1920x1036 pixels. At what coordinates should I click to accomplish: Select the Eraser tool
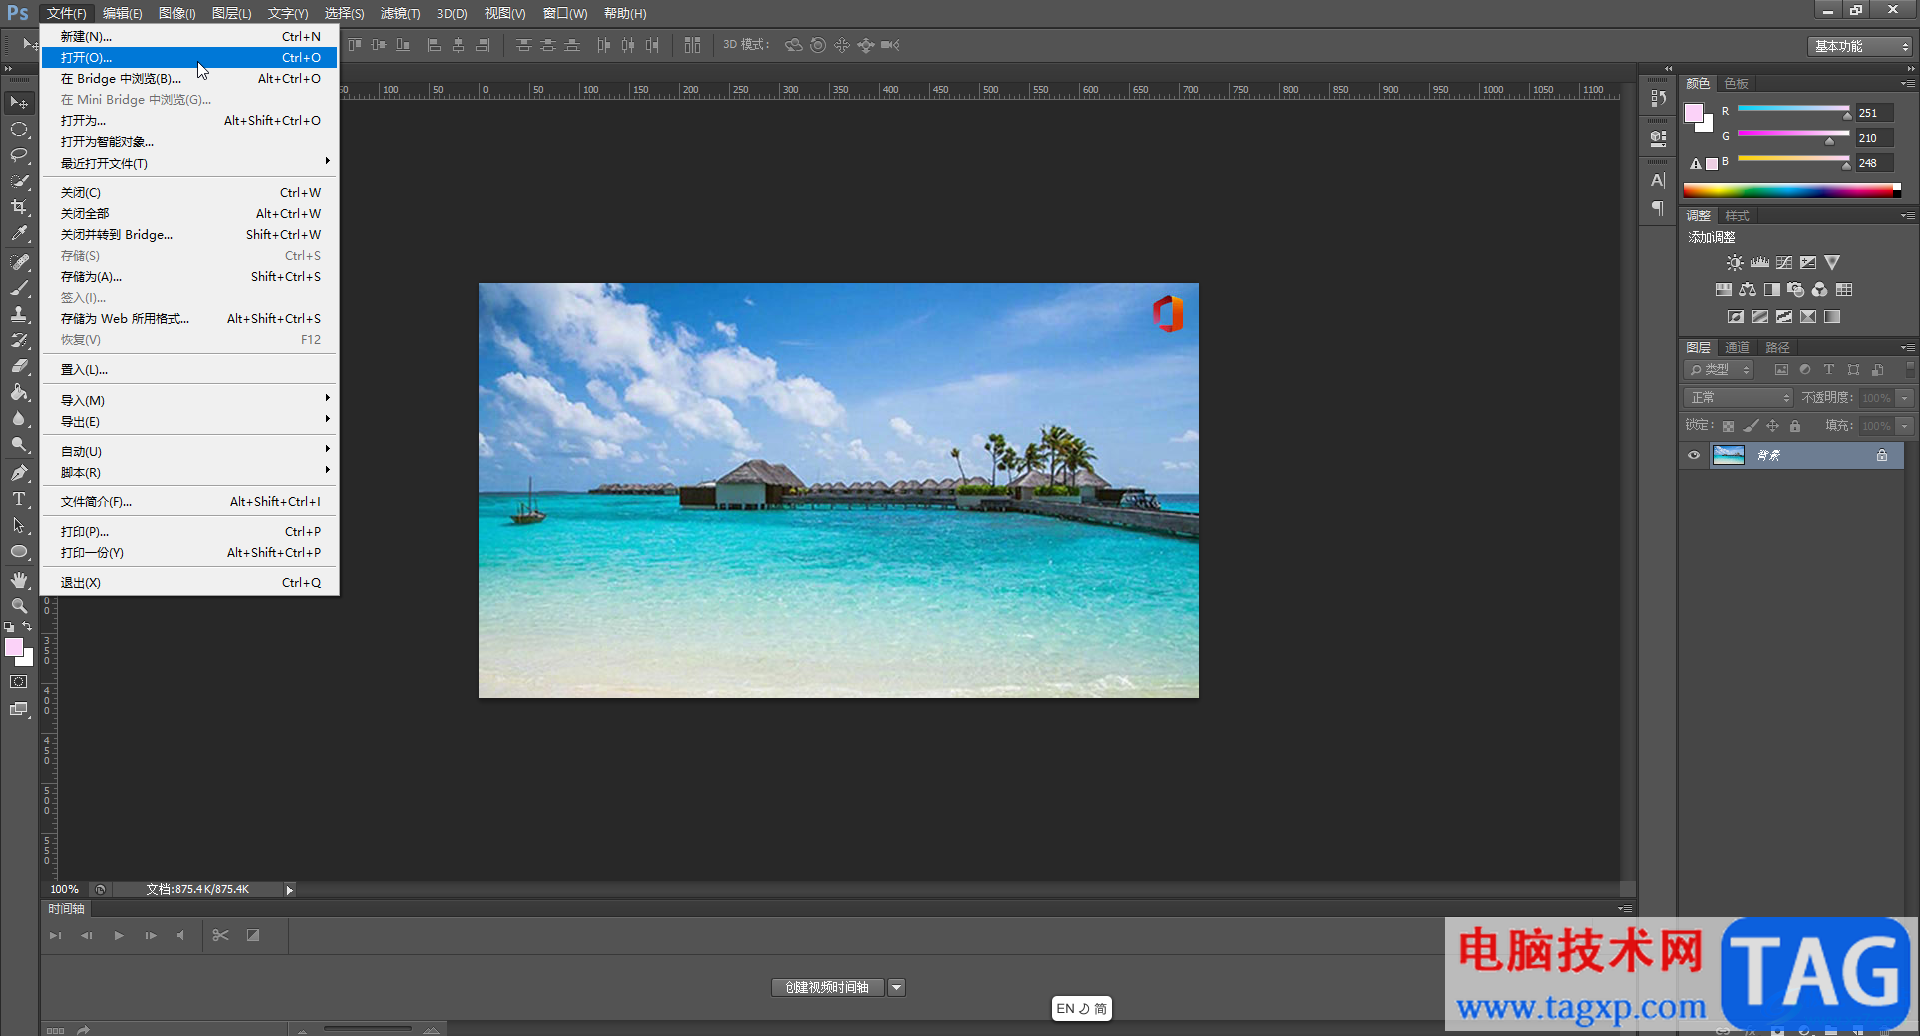[19, 366]
